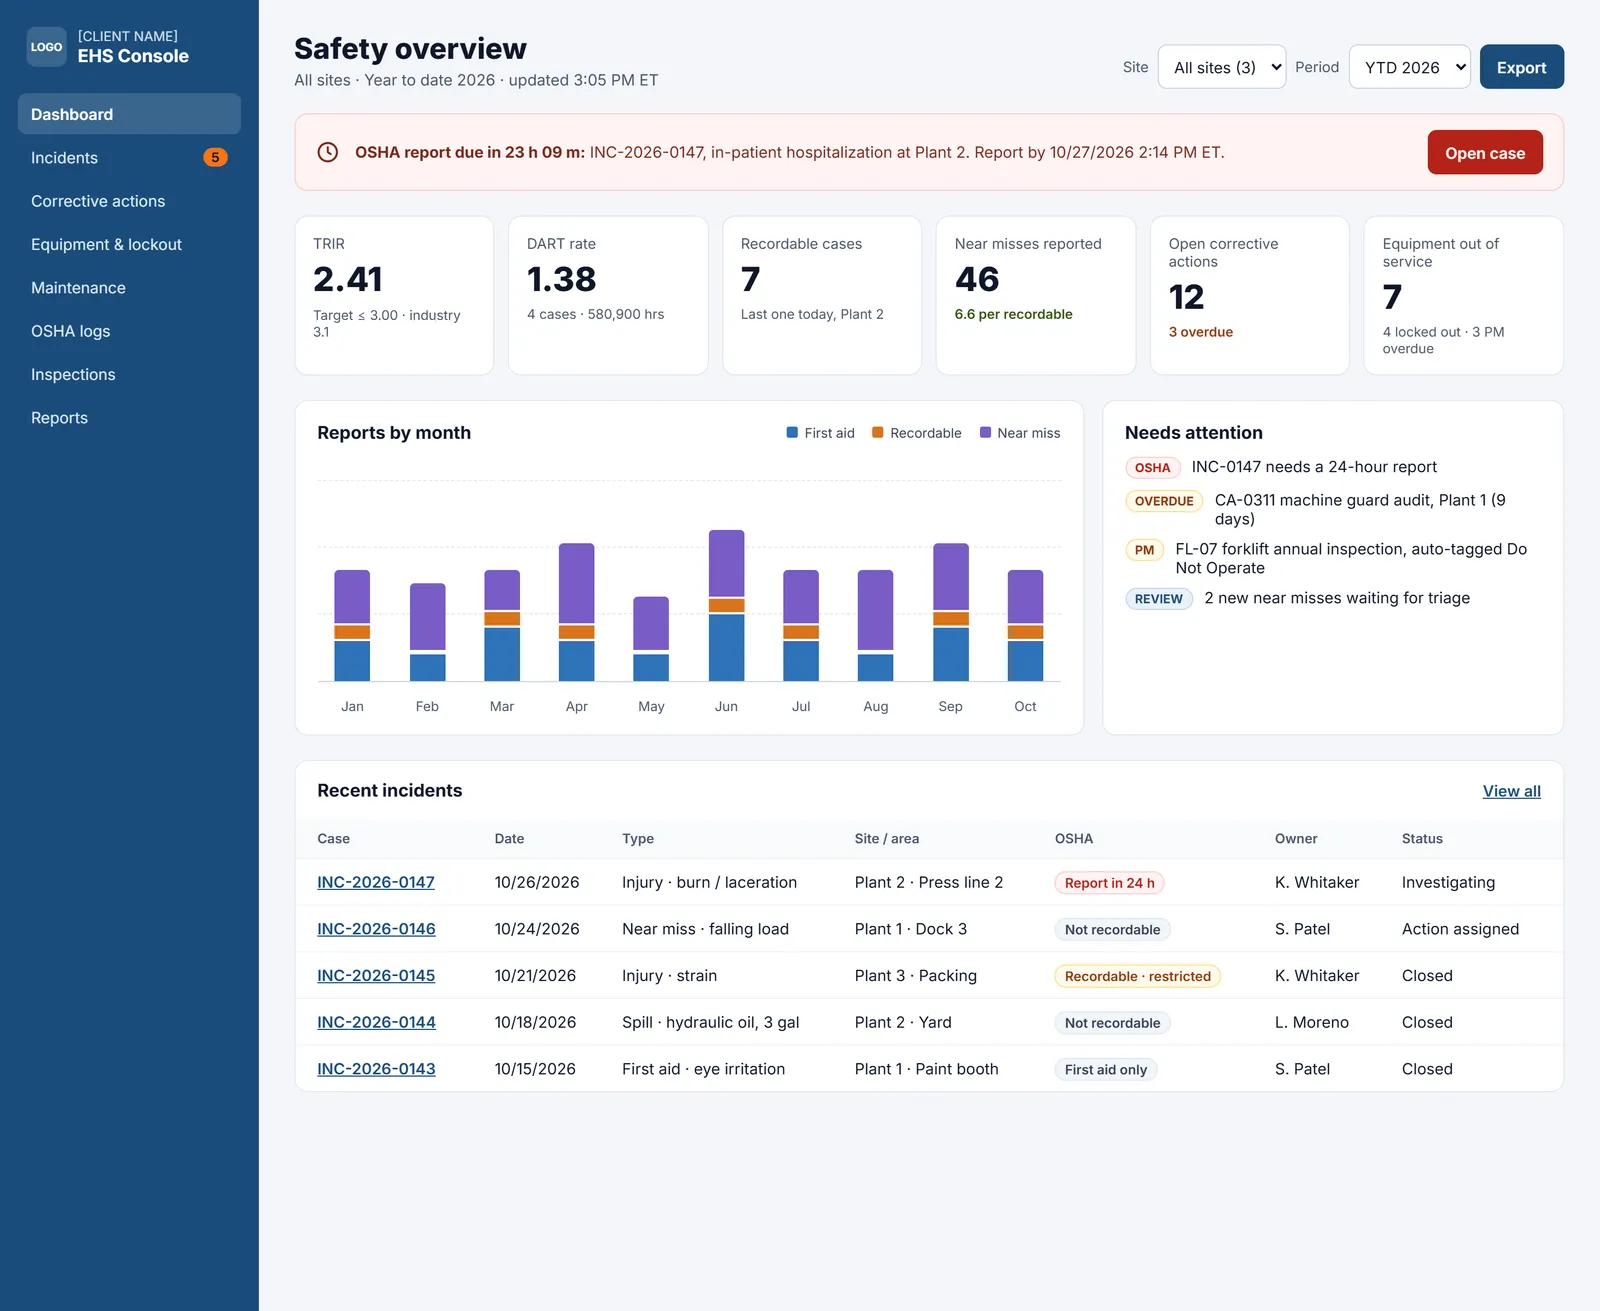Click the OVERDUE tag in Needs attention
Viewport: 1600px width, 1311px height.
1164,501
